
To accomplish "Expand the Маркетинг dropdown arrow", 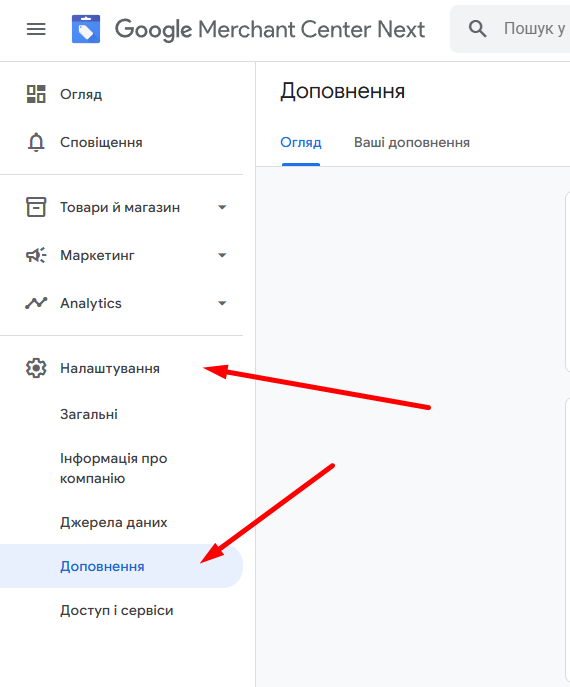I will (222, 255).
